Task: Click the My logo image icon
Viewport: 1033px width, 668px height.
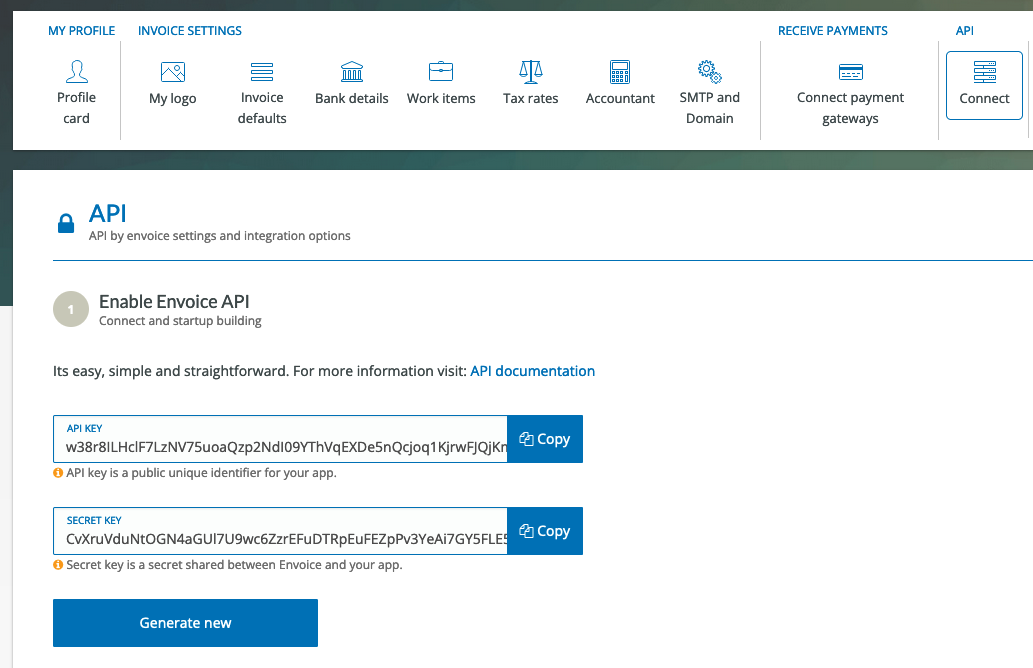Action: click(173, 72)
